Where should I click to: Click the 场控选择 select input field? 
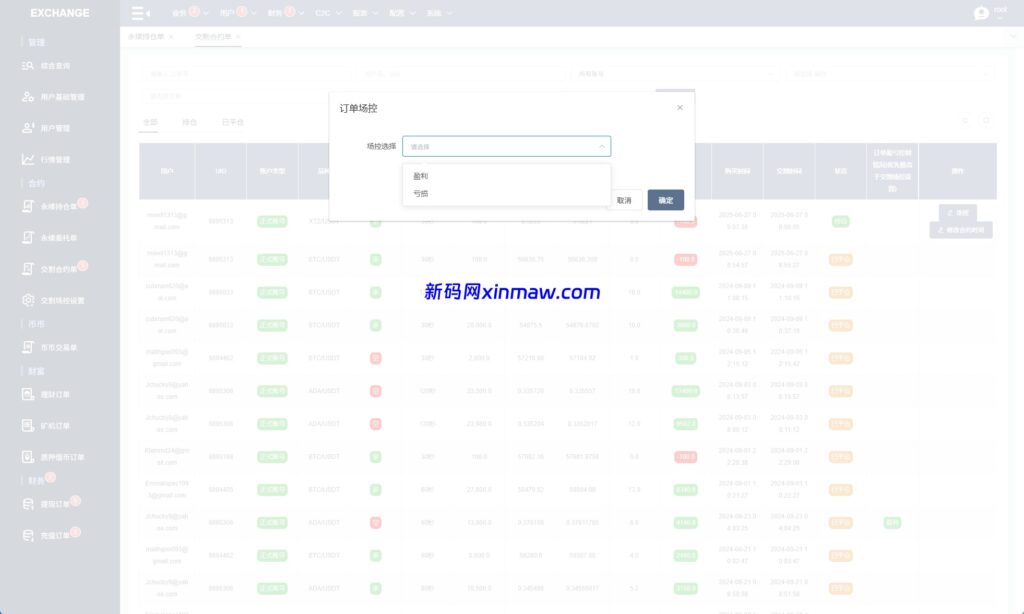click(x=500, y=146)
